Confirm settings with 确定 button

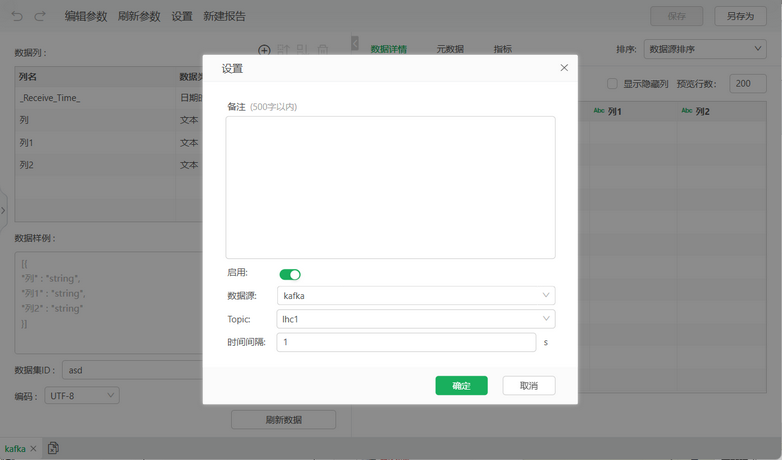click(461, 385)
